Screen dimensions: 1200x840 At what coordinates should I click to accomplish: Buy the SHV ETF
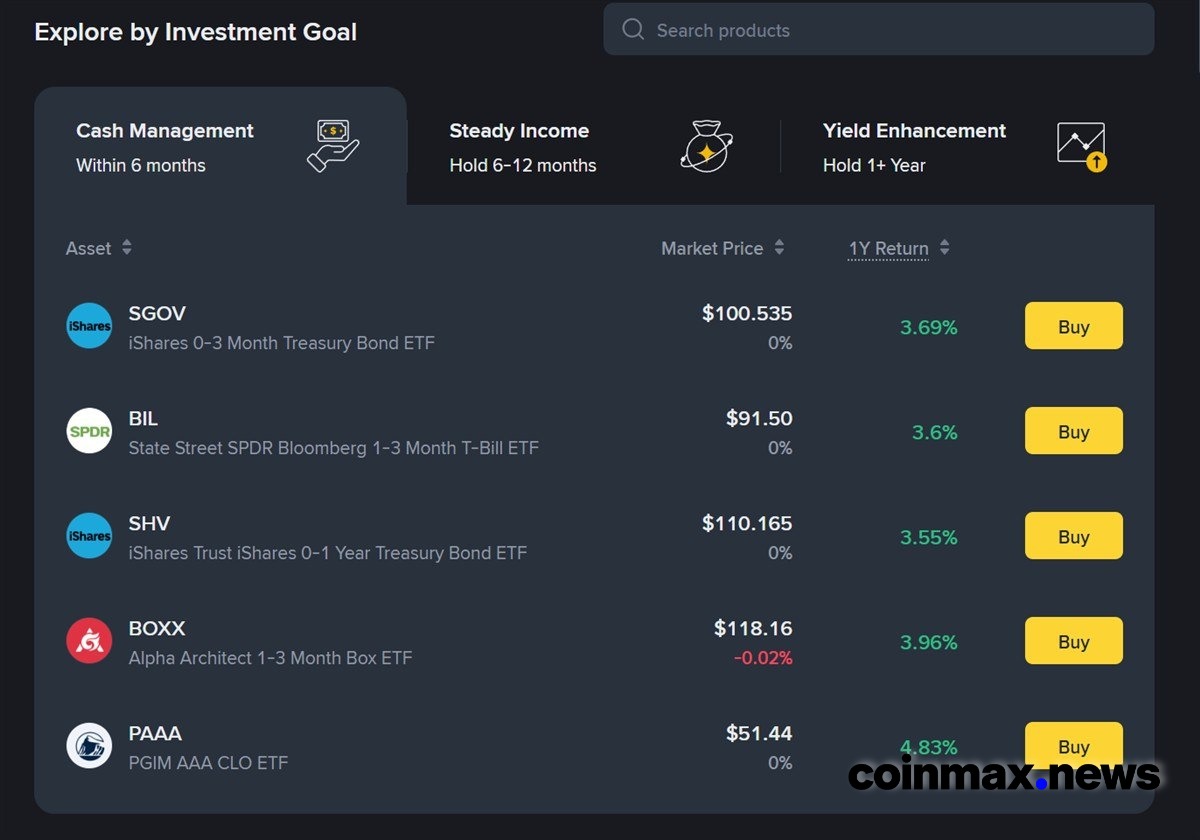pos(1074,536)
